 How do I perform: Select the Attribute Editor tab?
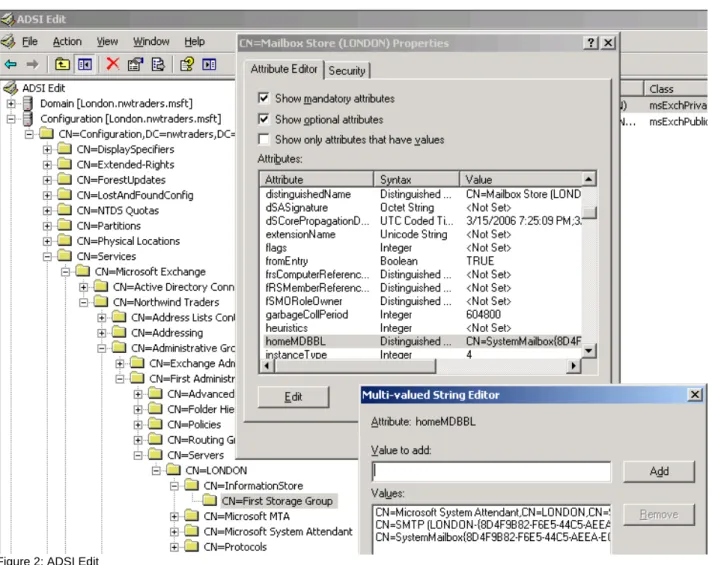[284, 69]
